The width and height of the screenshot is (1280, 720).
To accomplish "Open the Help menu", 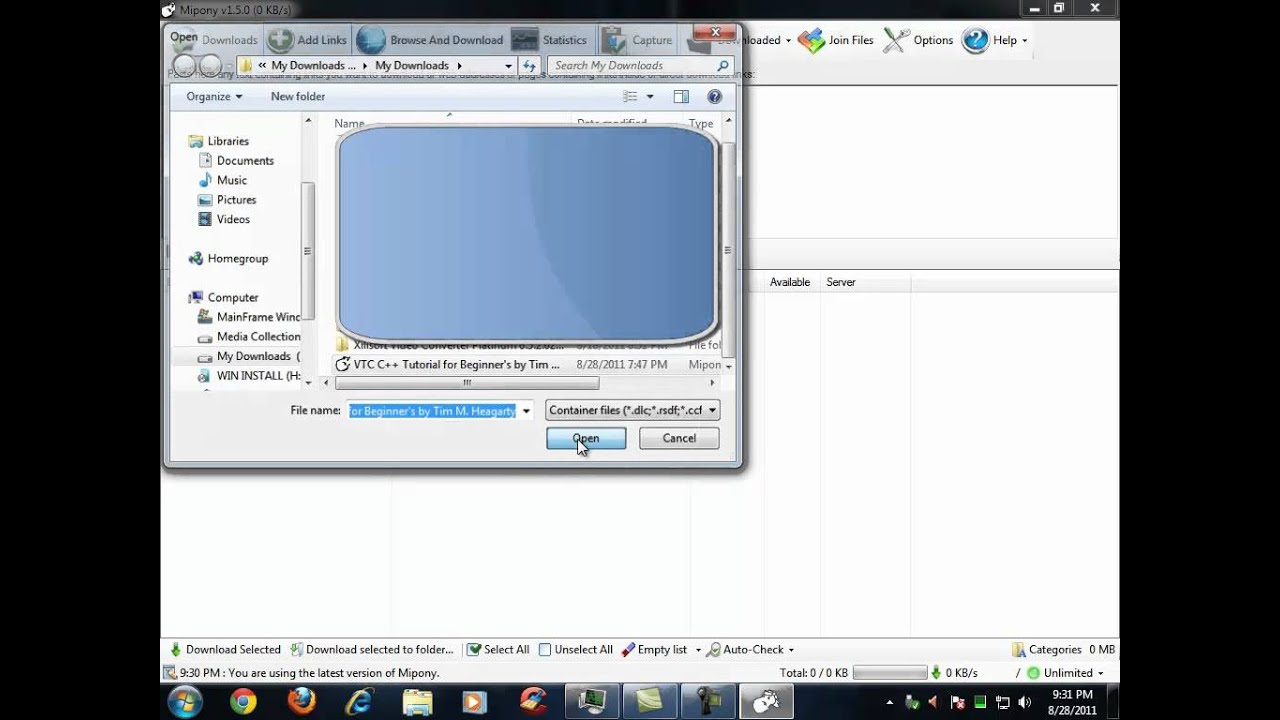I will [995, 40].
